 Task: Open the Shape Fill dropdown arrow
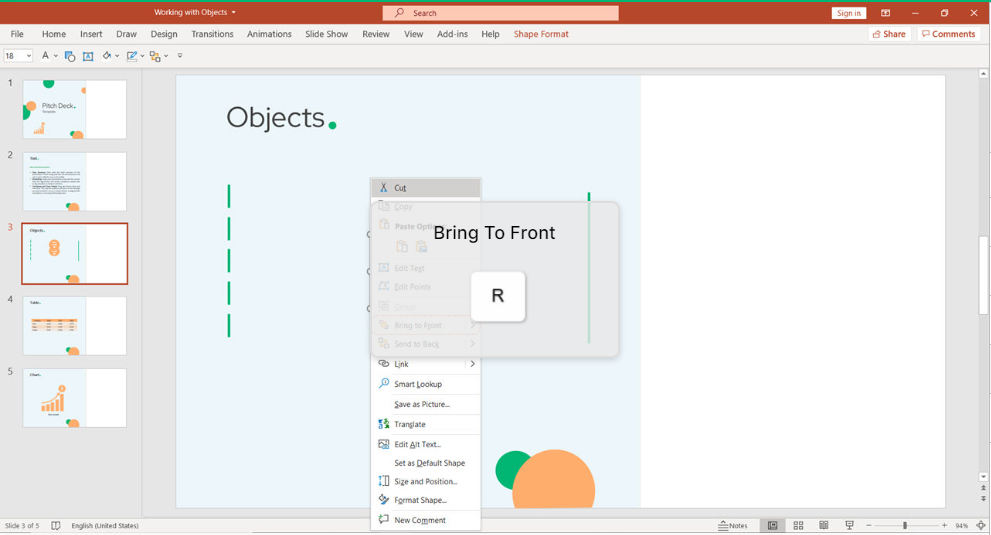pyautogui.click(x=117, y=56)
